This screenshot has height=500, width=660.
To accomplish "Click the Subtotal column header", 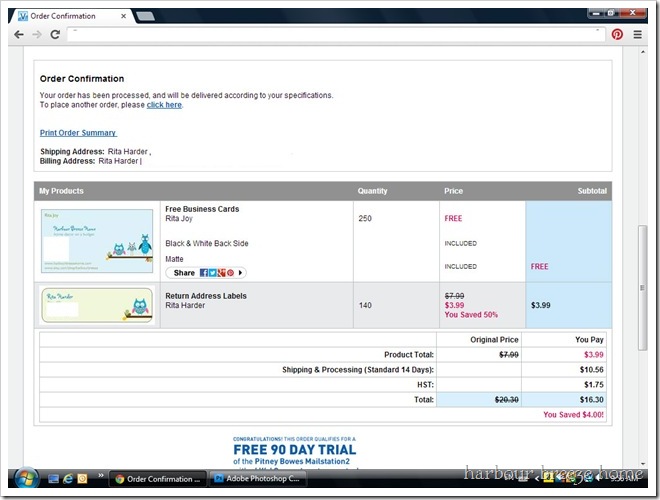I will coord(592,191).
